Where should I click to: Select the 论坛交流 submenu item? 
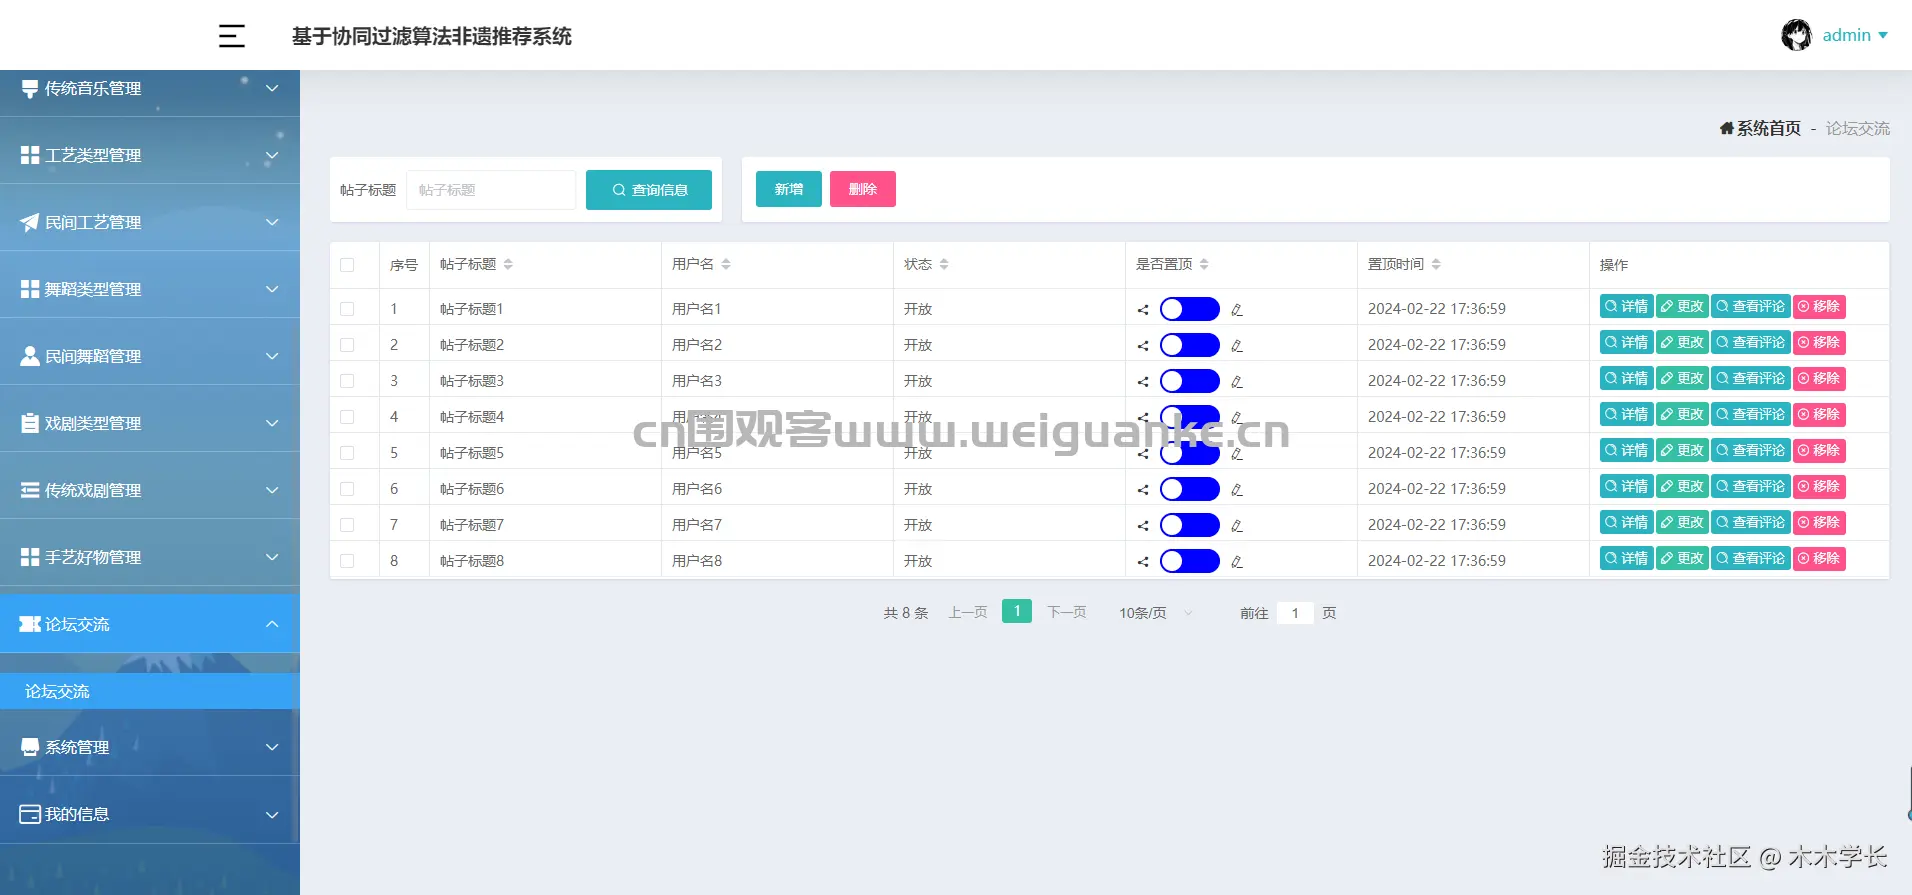150,691
